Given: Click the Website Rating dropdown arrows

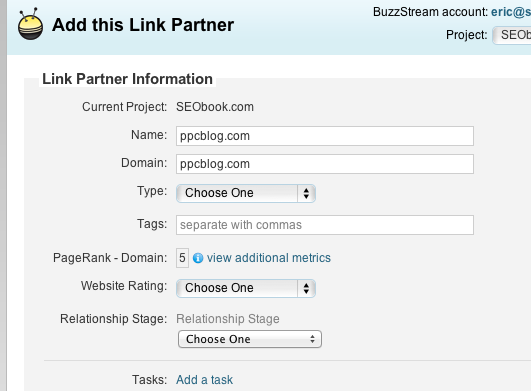Looking at the screenshot, I should tap(306, 288).
